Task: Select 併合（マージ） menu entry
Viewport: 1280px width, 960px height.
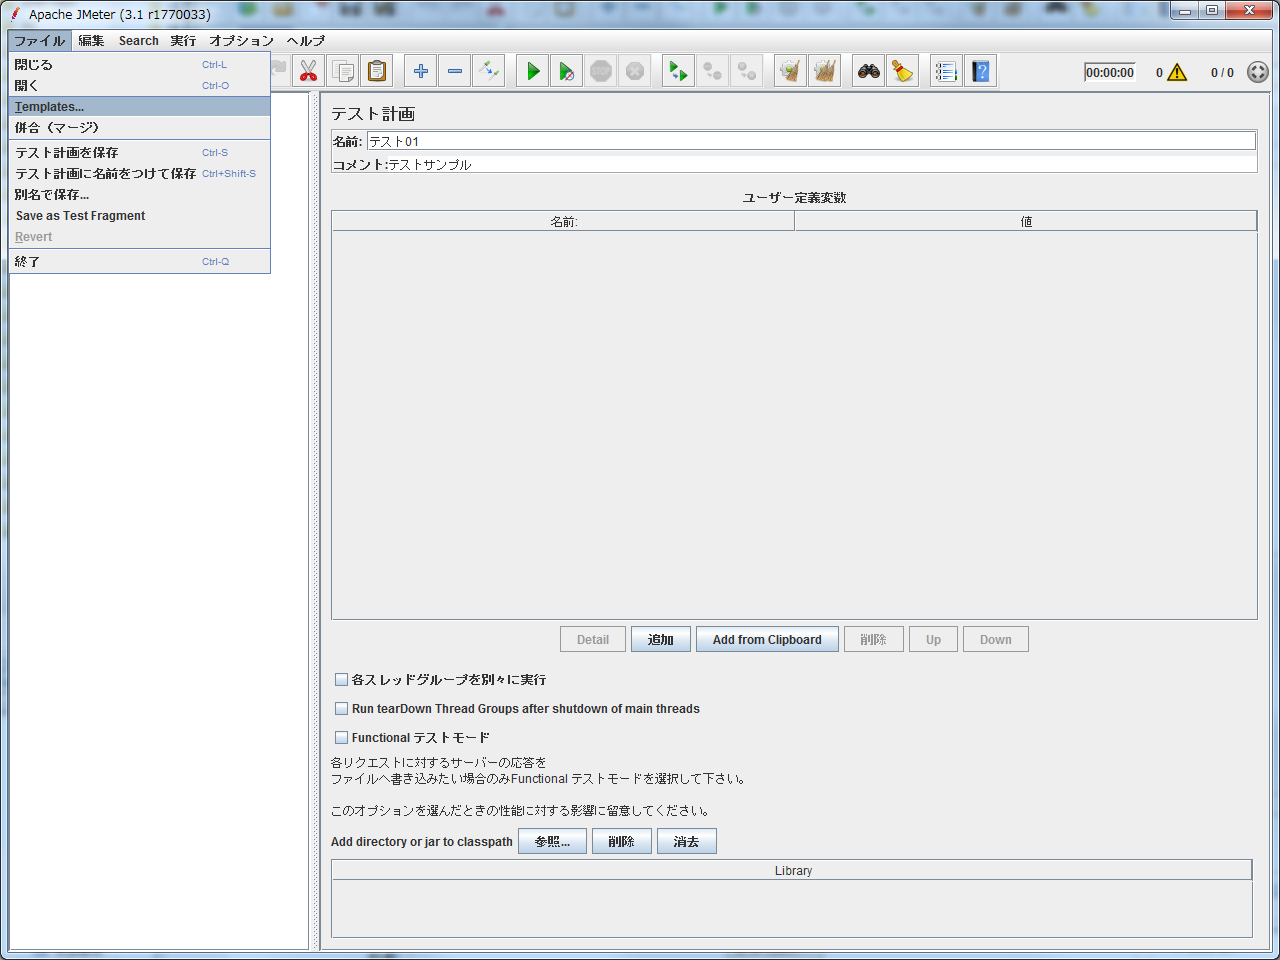Action: coord(140,128)
